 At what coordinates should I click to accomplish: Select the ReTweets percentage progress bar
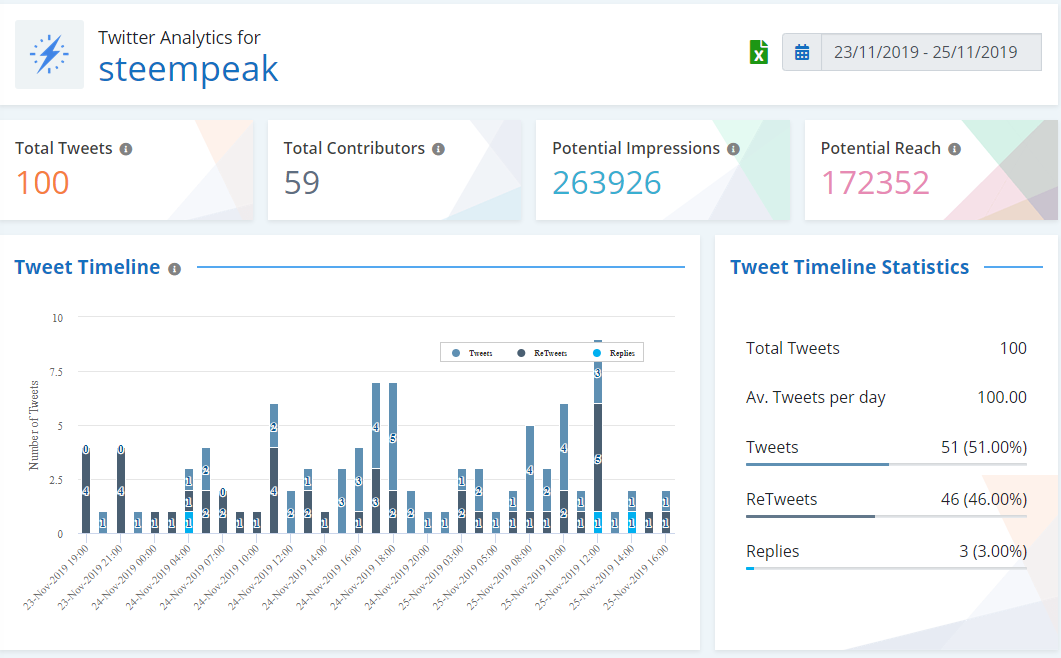886,517
